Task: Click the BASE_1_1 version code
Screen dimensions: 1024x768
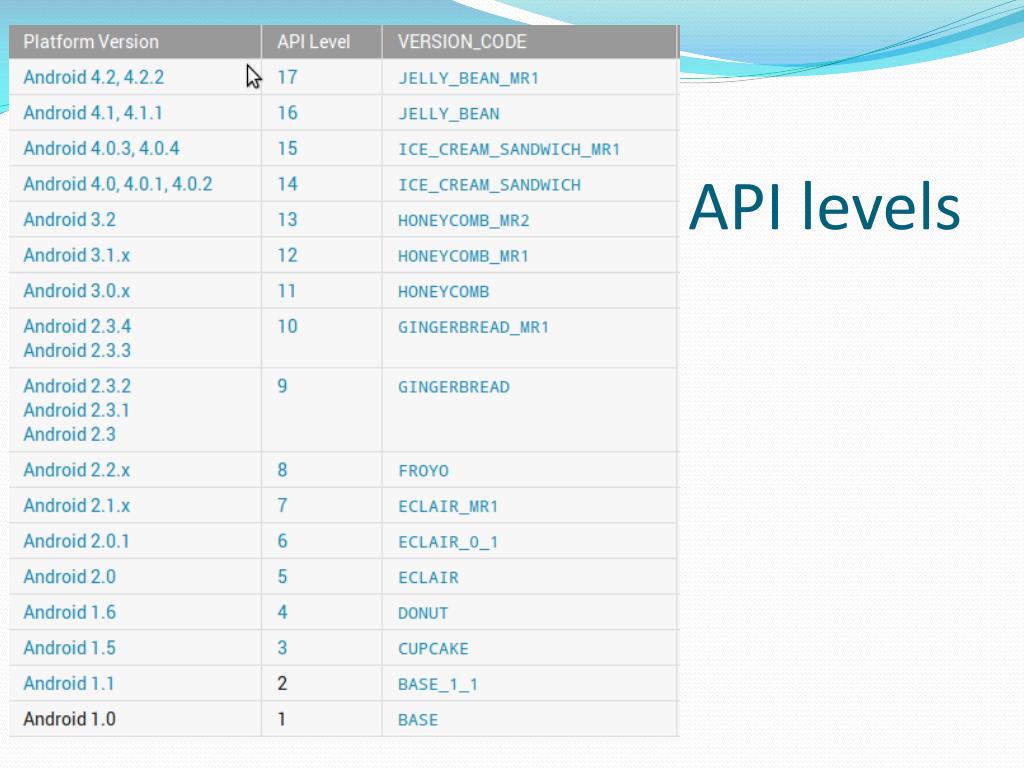Action: point(438,684)
